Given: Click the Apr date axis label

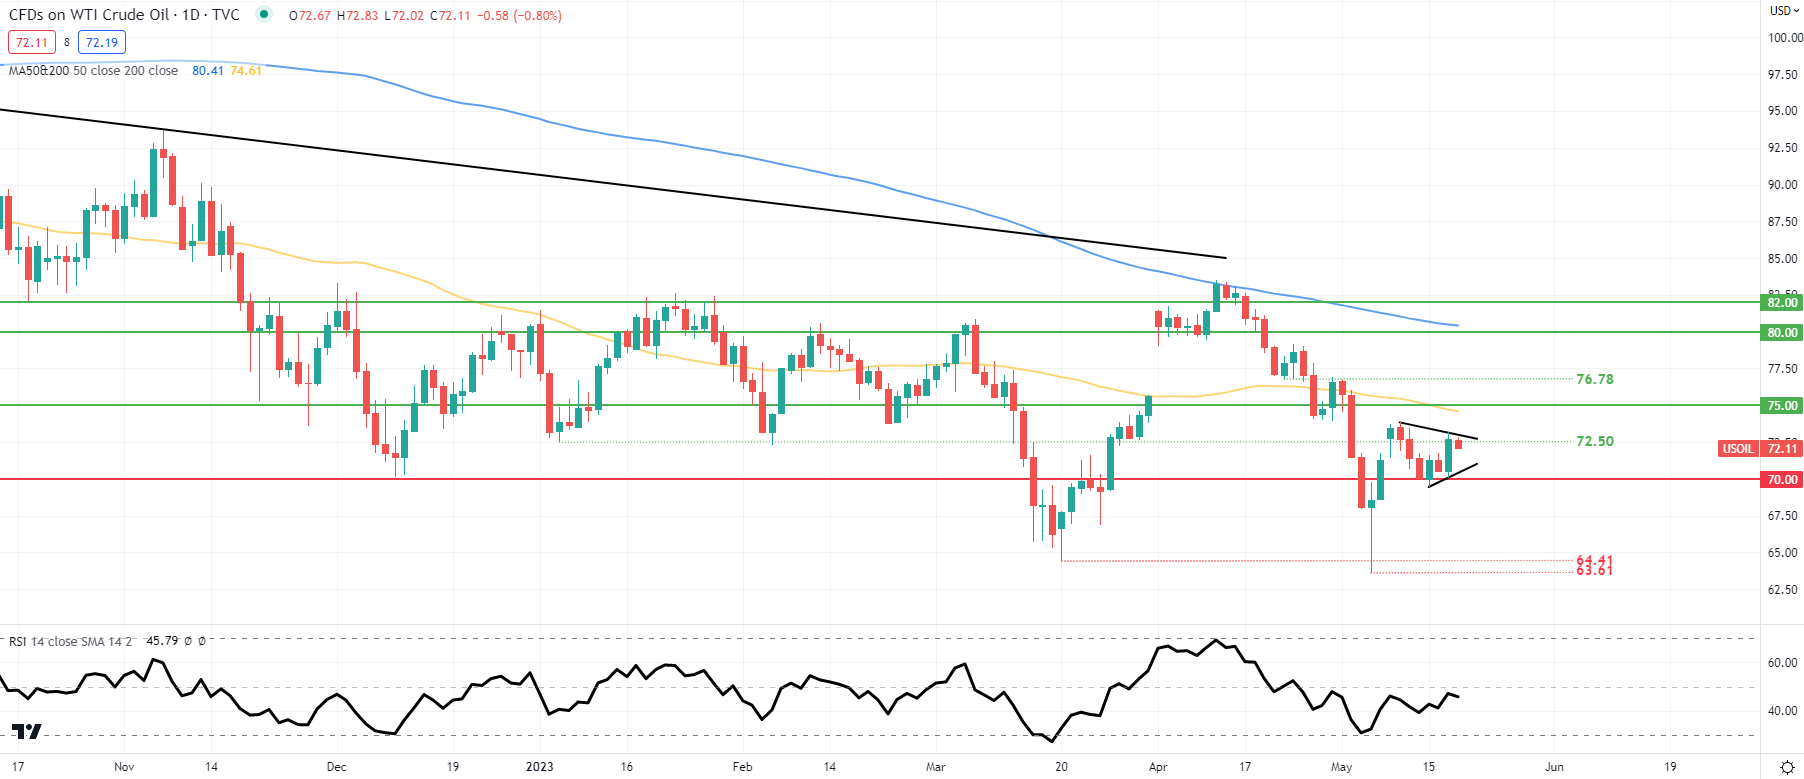Looking at the screenshot, I should tap(1158, 767).
